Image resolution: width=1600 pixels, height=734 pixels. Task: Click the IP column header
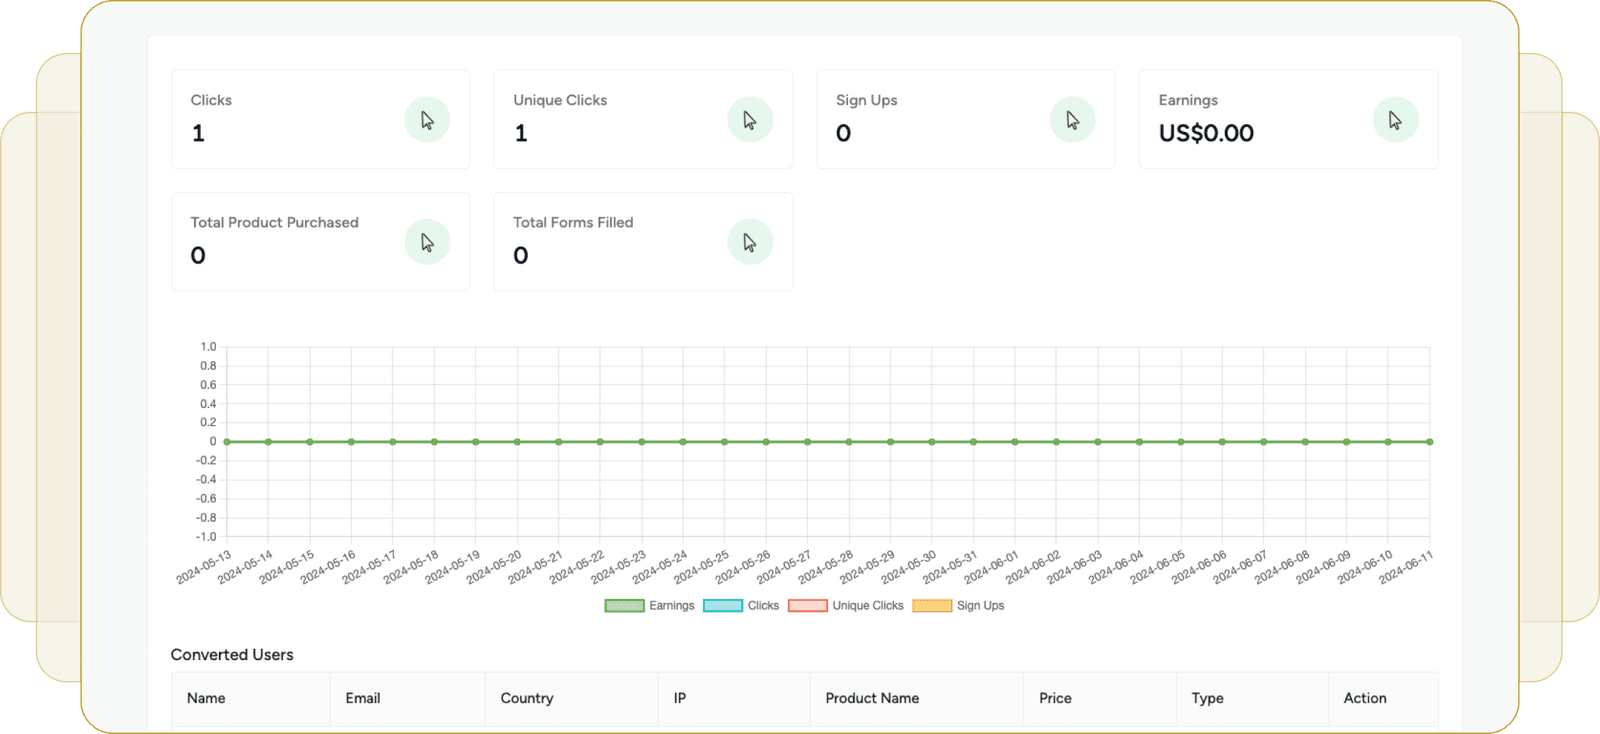pyautogui.click(x=680, y=698)
